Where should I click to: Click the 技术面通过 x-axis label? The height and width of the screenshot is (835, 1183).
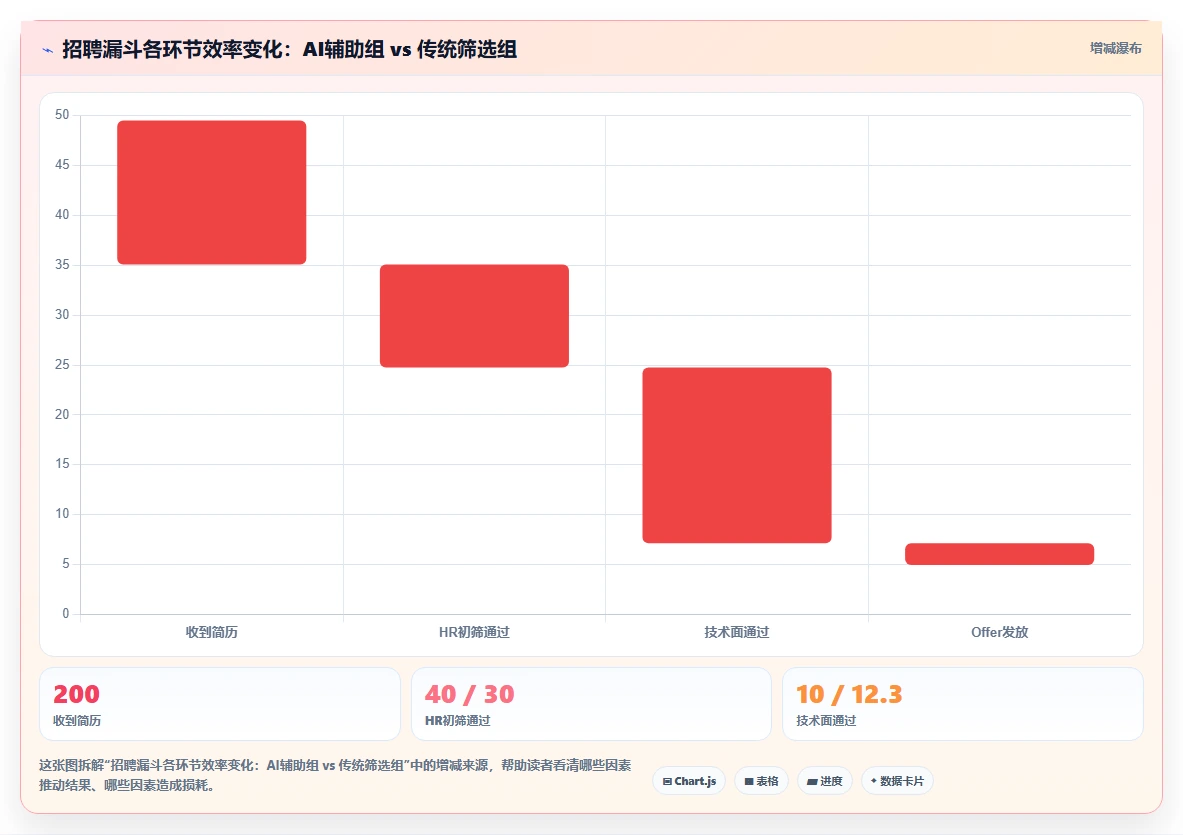tap(737, 632)
